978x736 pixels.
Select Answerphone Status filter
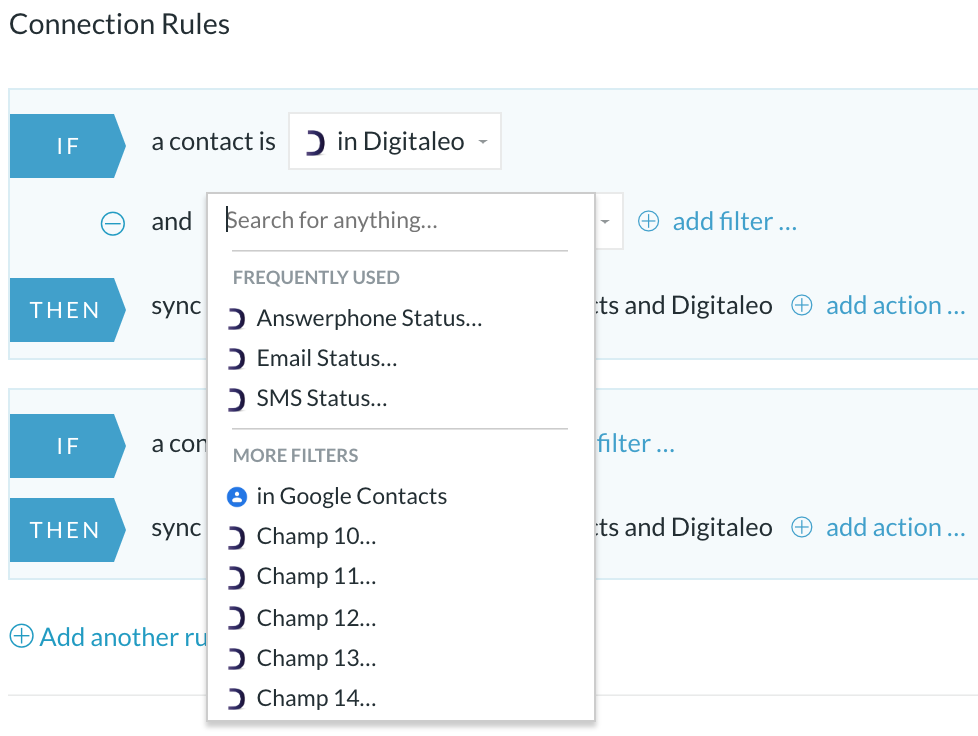click(x=370, y=318)
